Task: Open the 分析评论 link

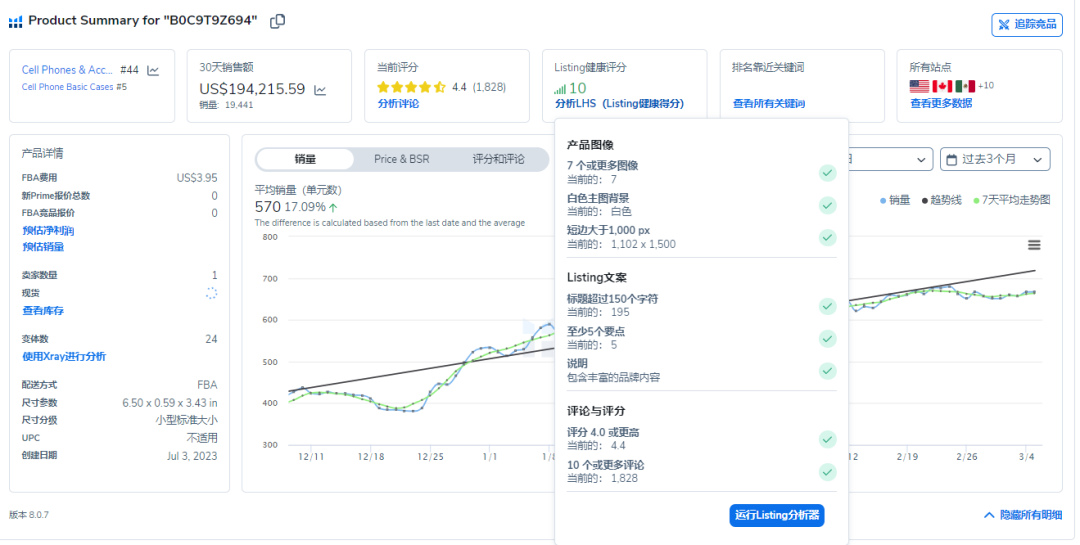Action: (x=398, y=104)
